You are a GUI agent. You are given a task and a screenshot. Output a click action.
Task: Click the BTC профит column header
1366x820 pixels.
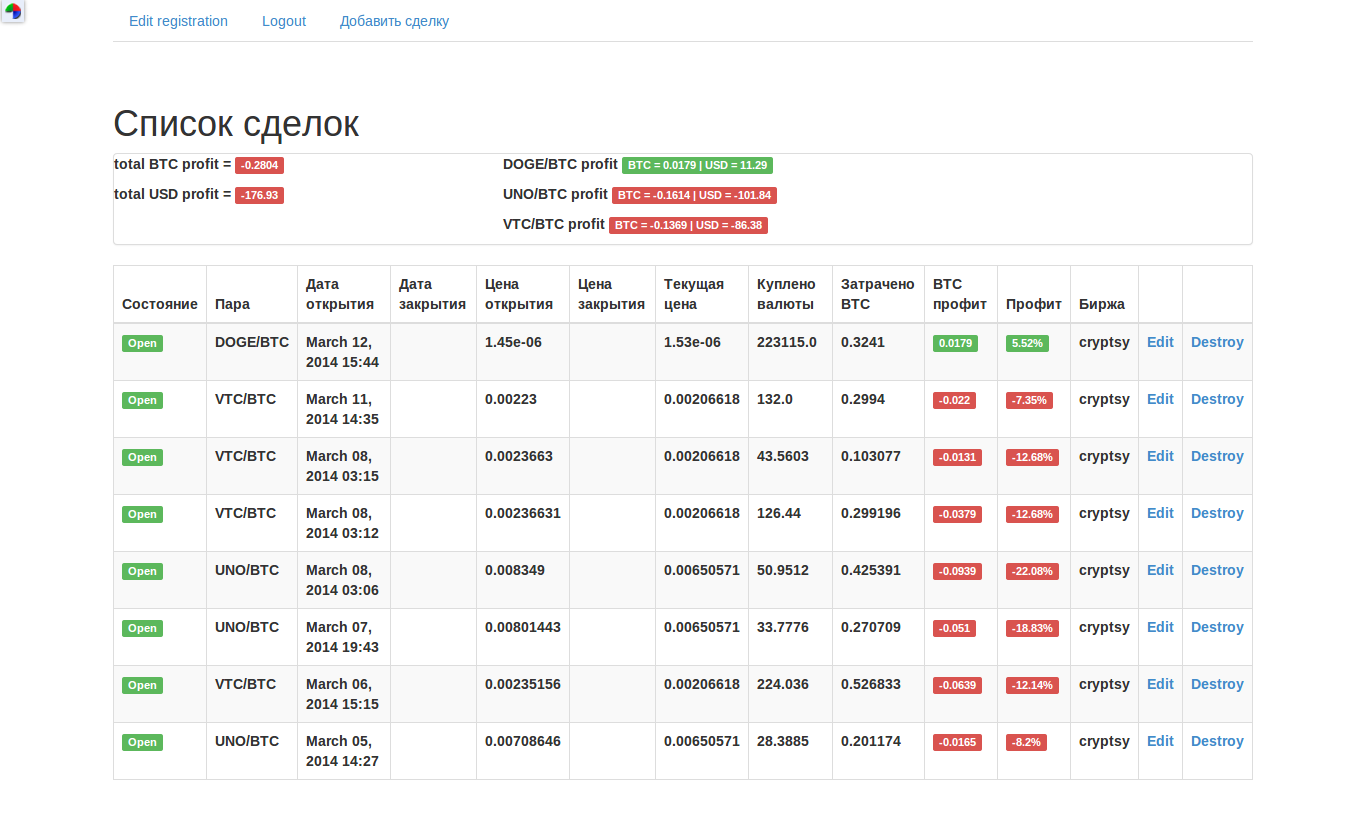point(960,294)
